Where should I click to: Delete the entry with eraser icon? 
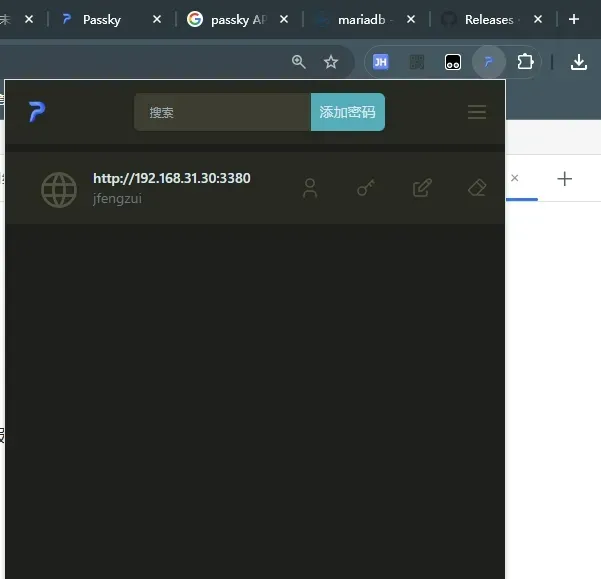point(477,188)
